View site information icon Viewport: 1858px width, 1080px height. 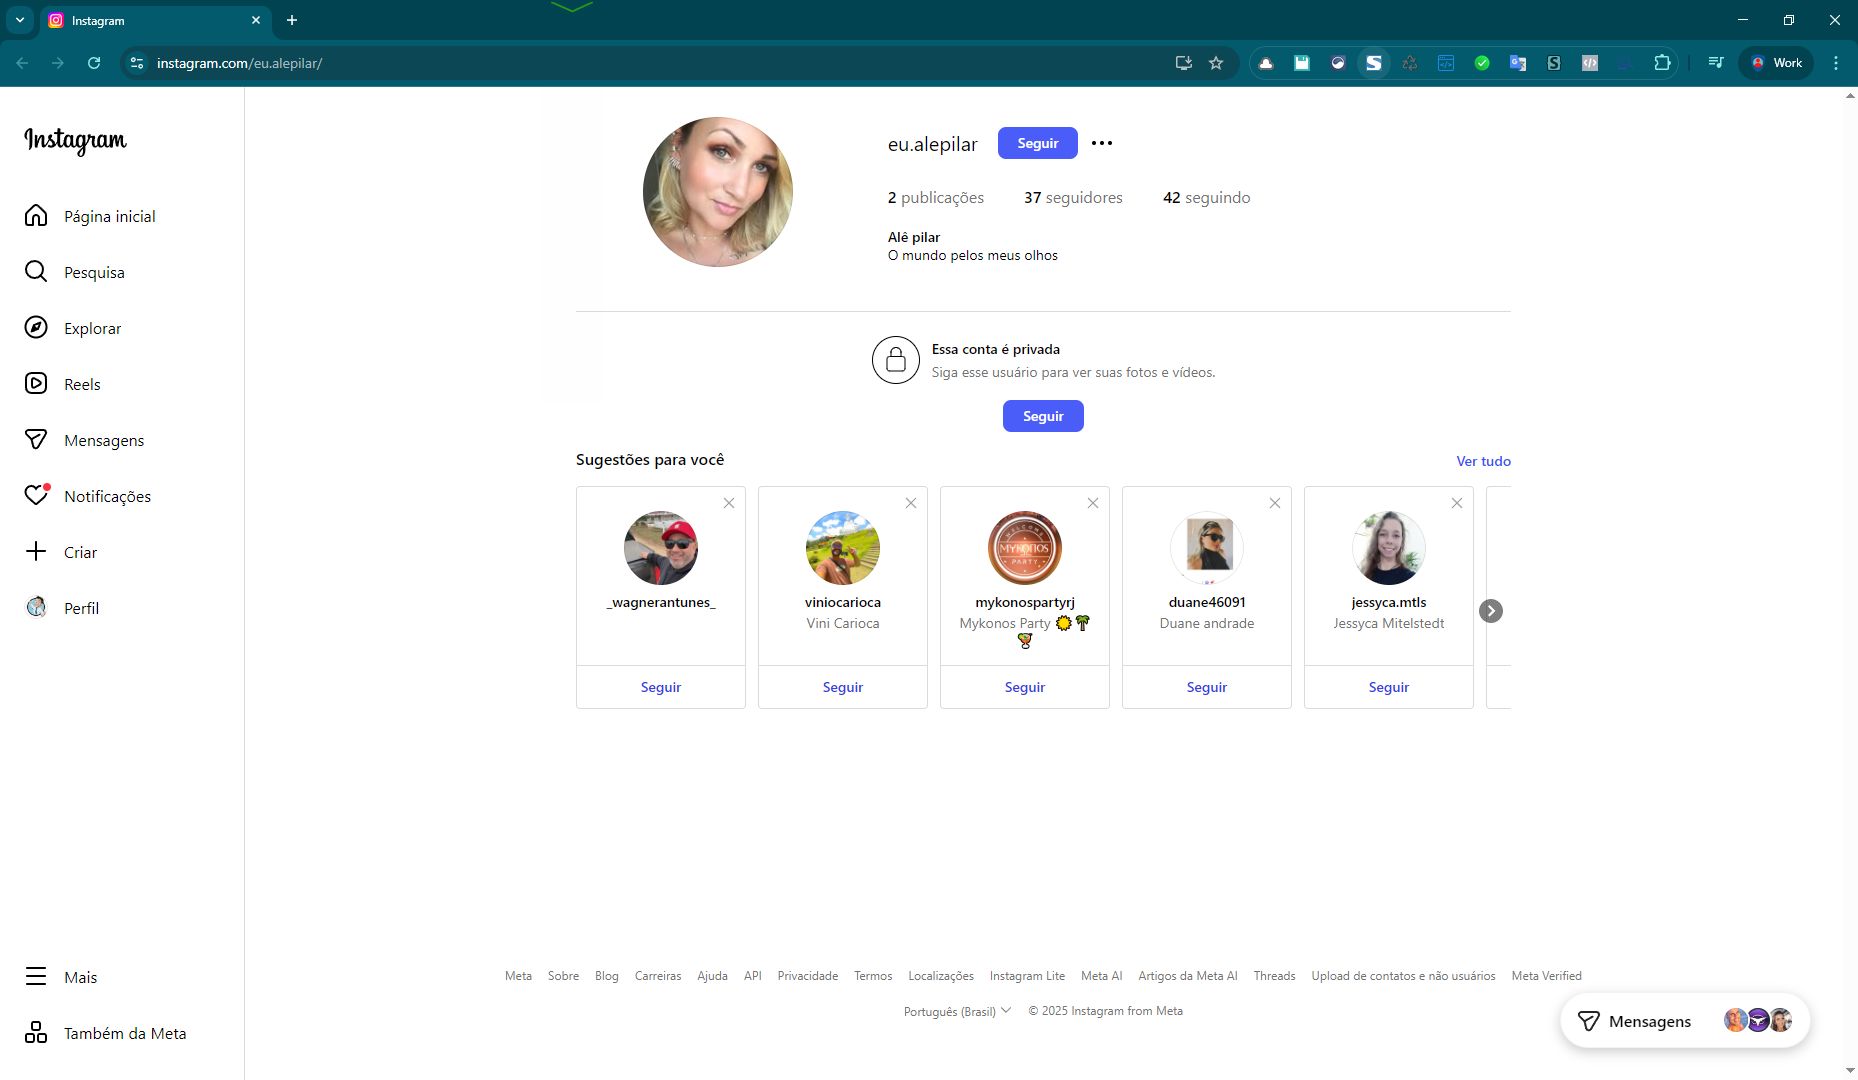(137, 63)
